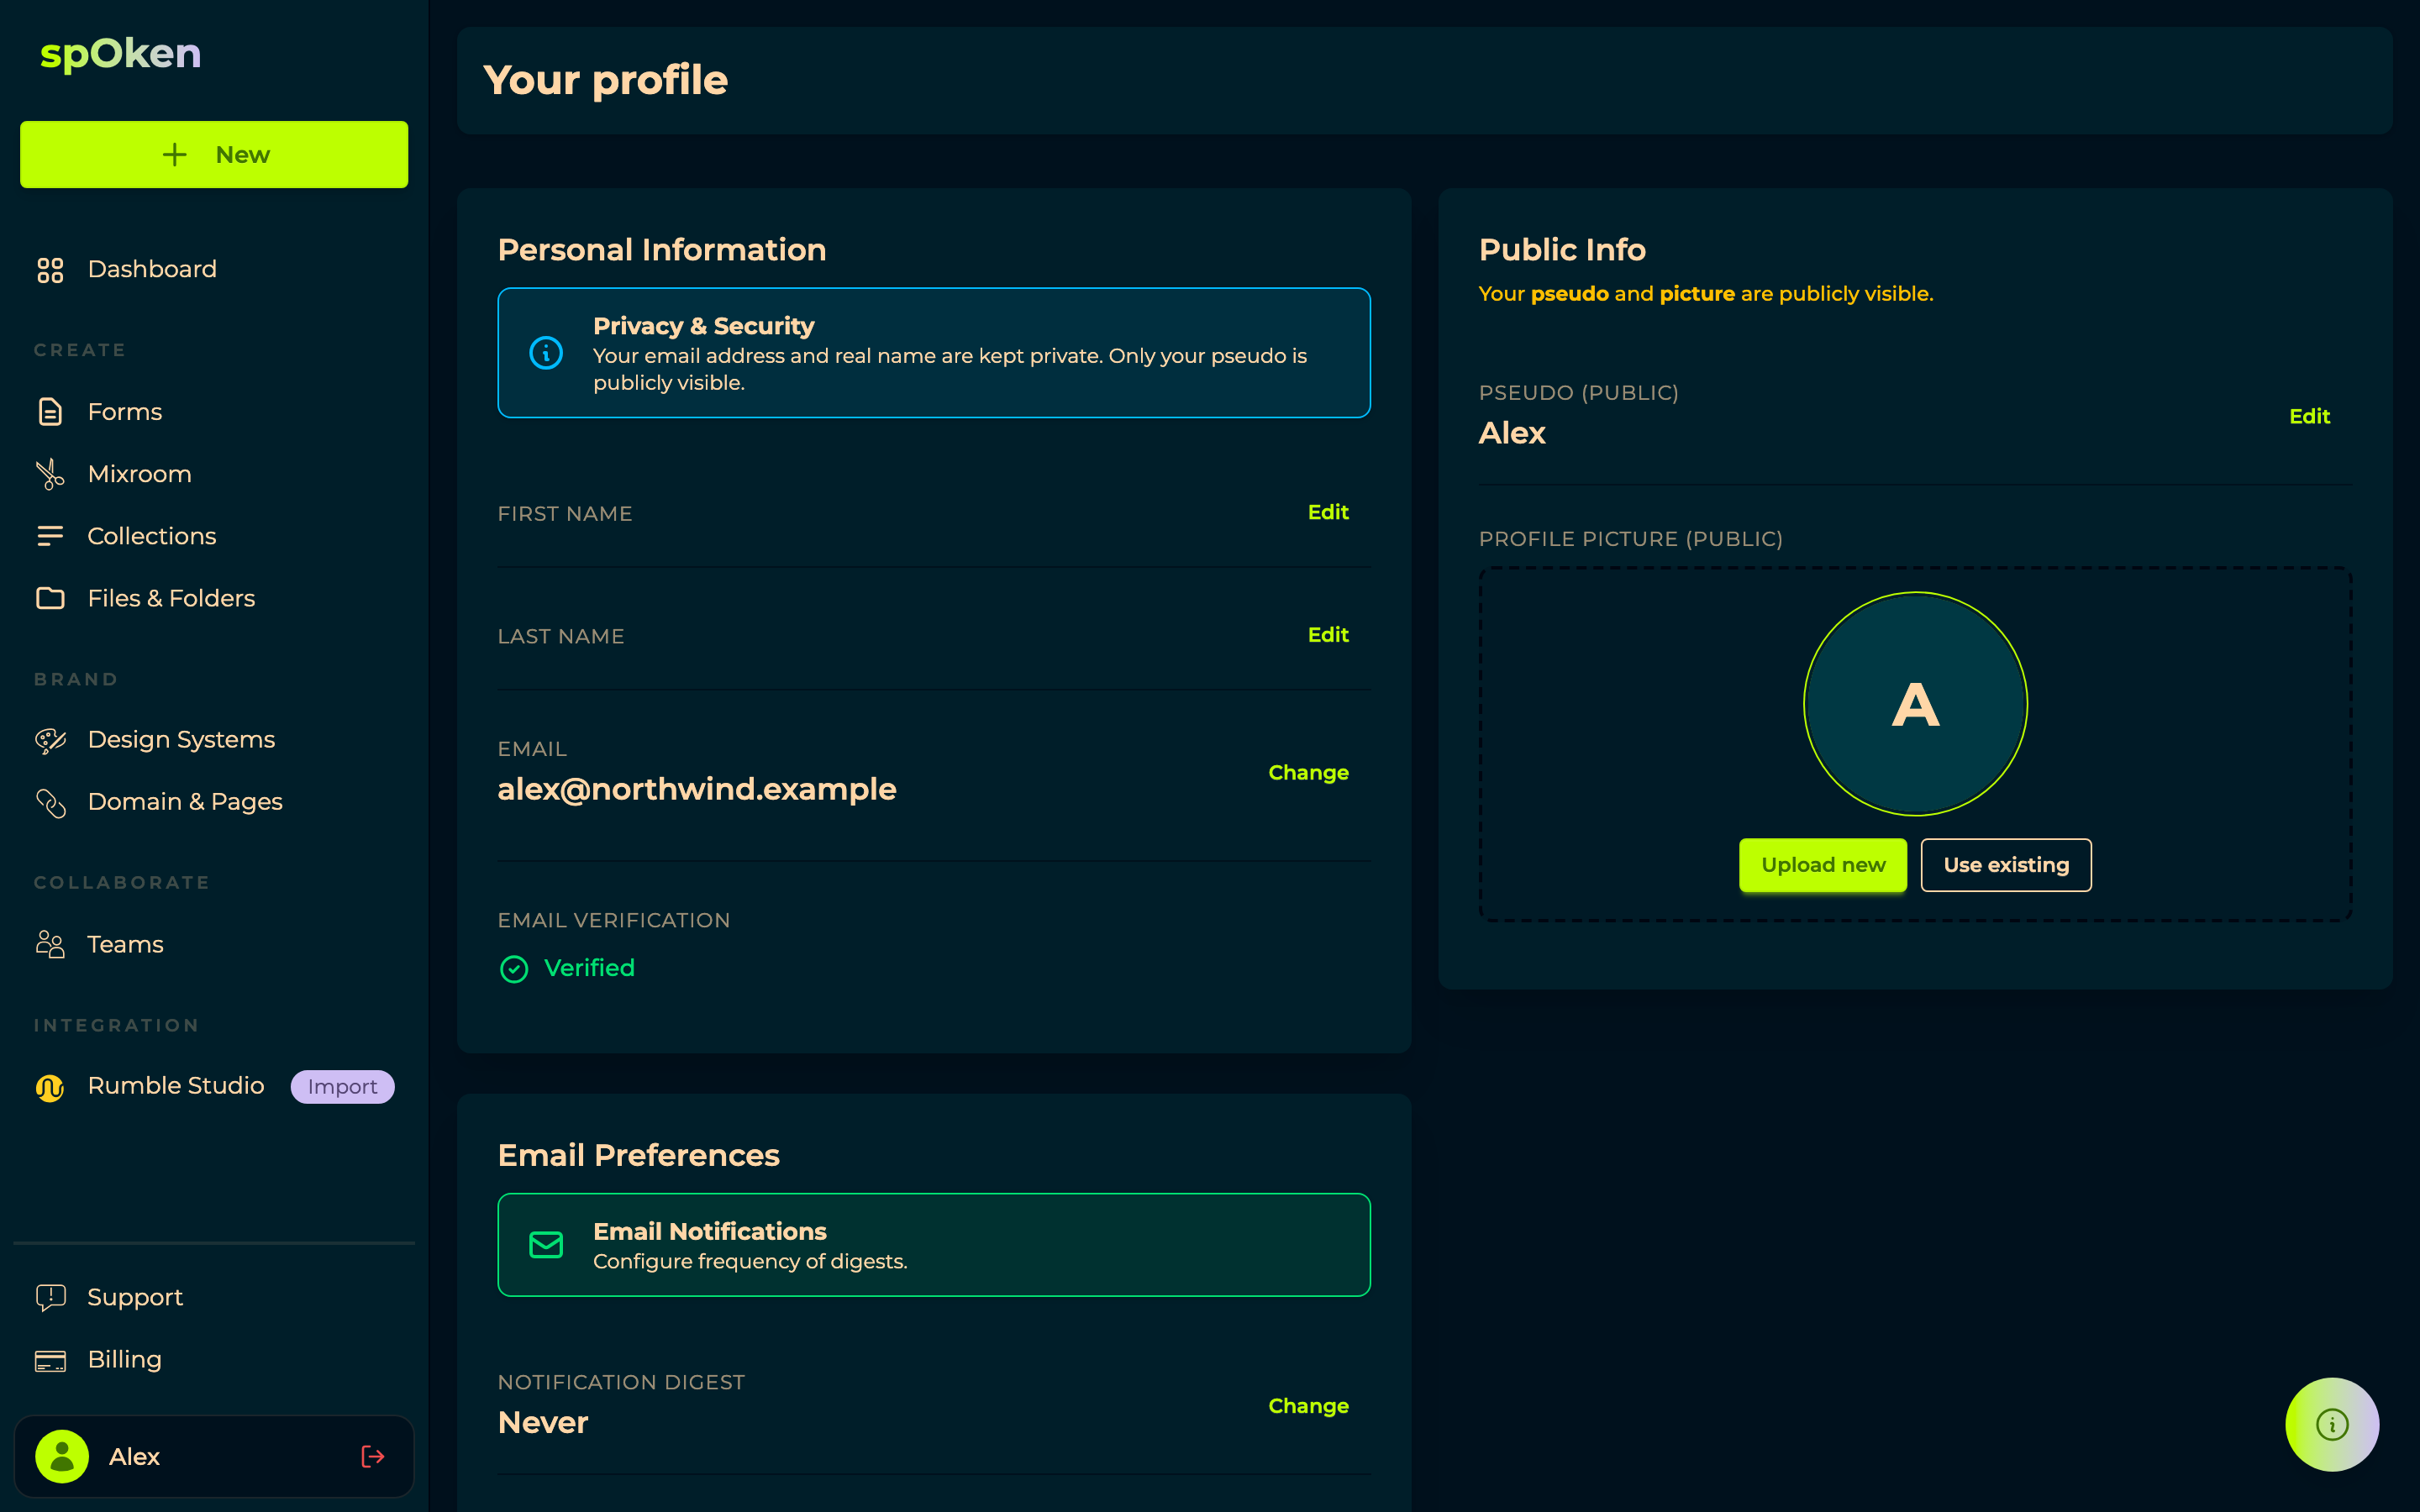This screenshot has height=1512, width=2420.
Task: Open the Support page
Action: (214, 1297)
